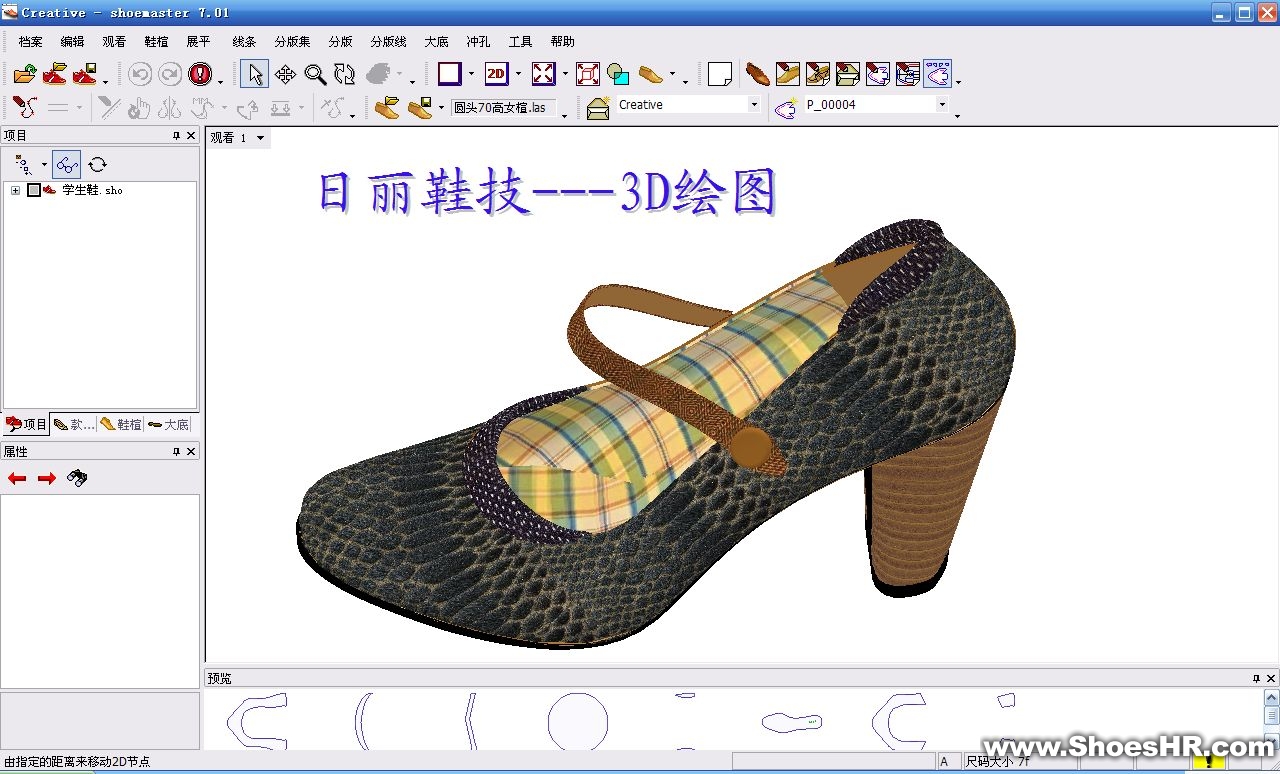Close the 项目 panel

click(x=191, y=136)
